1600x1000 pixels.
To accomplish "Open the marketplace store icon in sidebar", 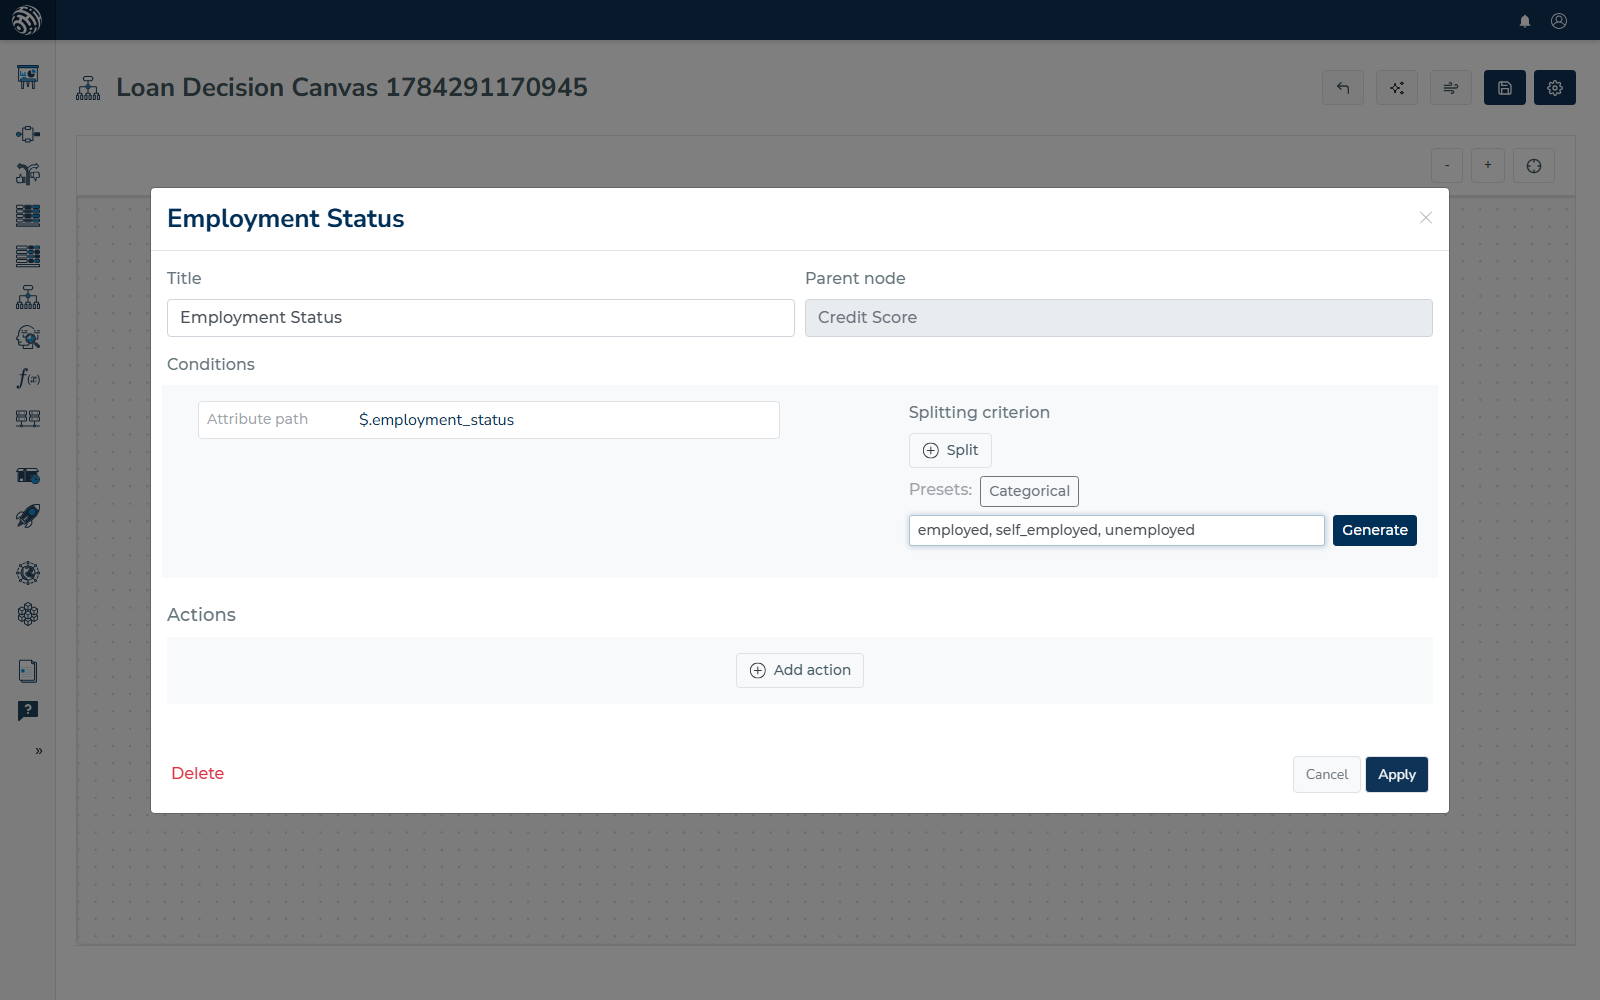I will coord(28,475).
